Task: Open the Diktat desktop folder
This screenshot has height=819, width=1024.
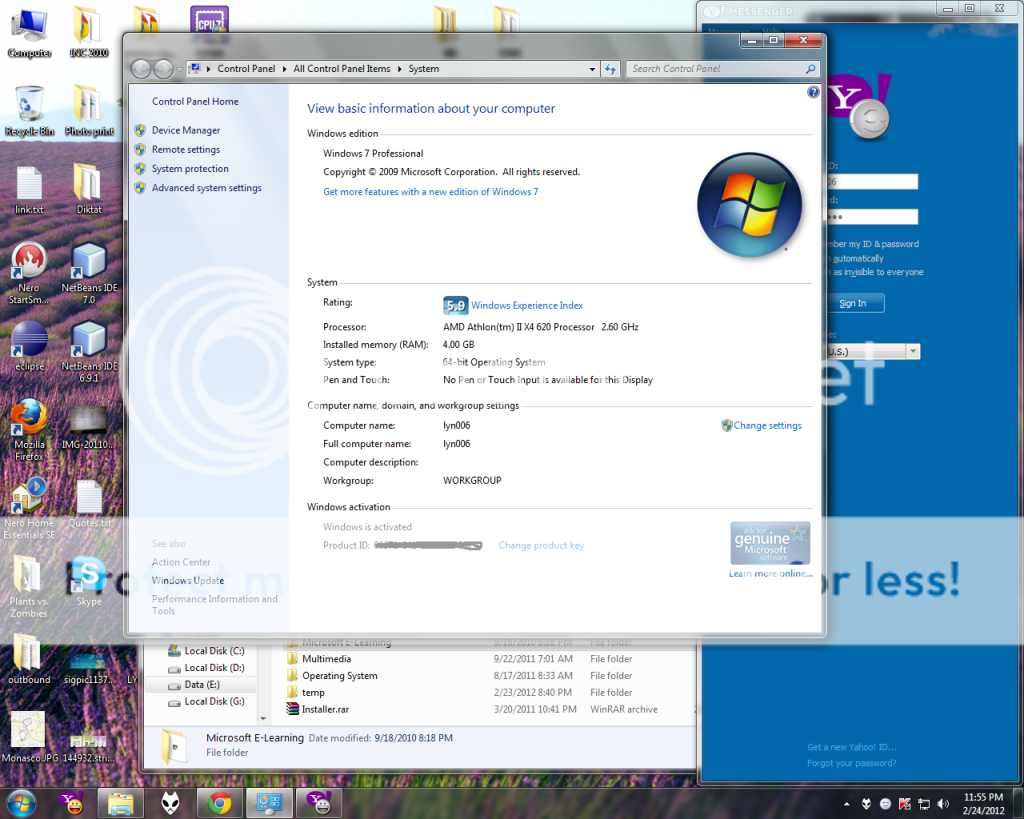Action: click(89, 189)
